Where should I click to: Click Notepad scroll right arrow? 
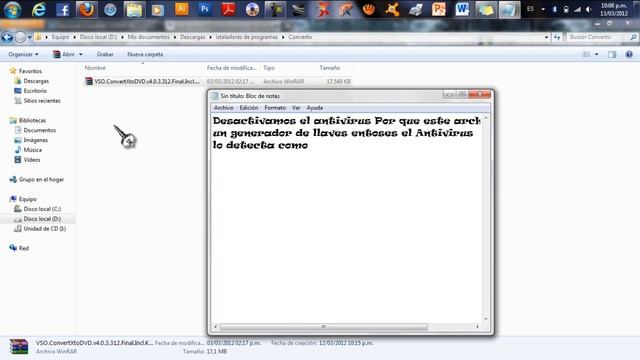pyautogui.click(x=477, y=327)
